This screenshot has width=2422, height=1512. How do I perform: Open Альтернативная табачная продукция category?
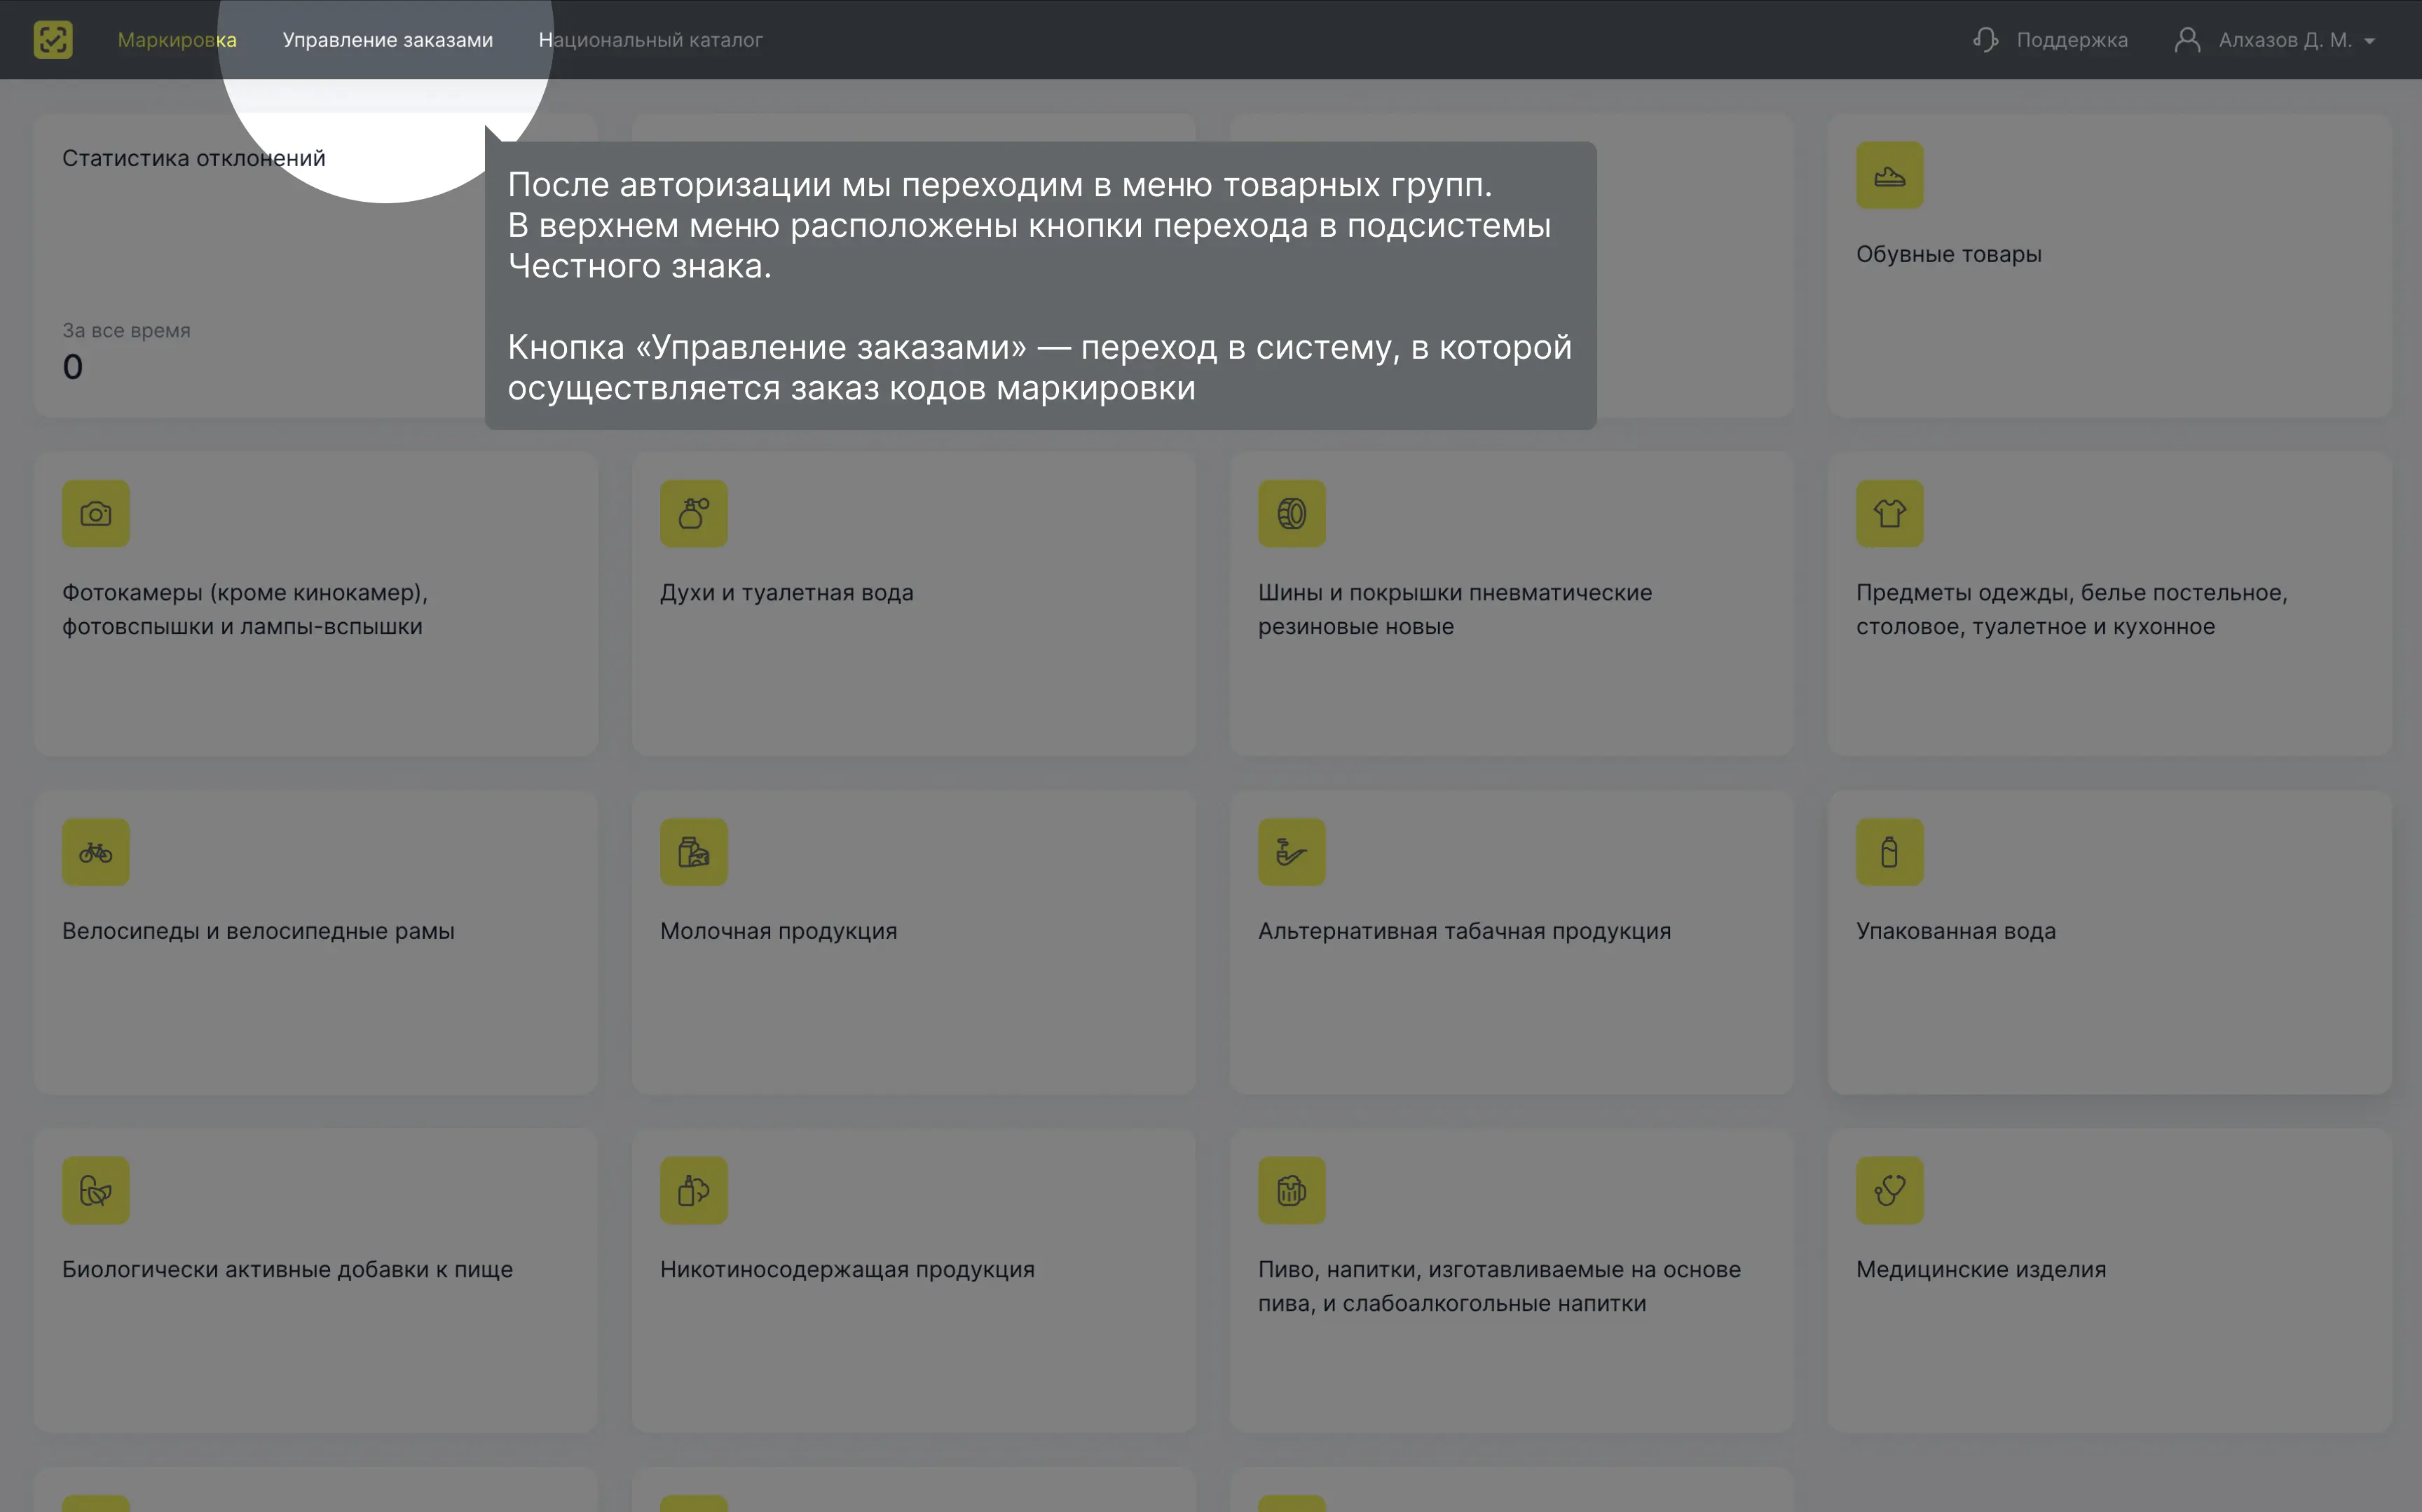(1464, 931)
